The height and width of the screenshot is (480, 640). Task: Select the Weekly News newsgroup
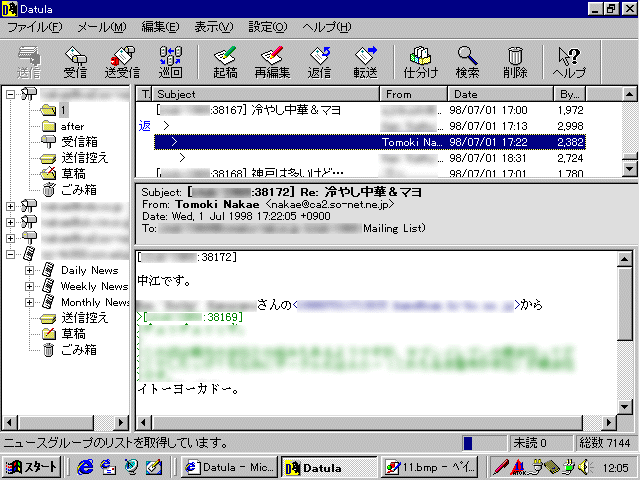[94, 286]
